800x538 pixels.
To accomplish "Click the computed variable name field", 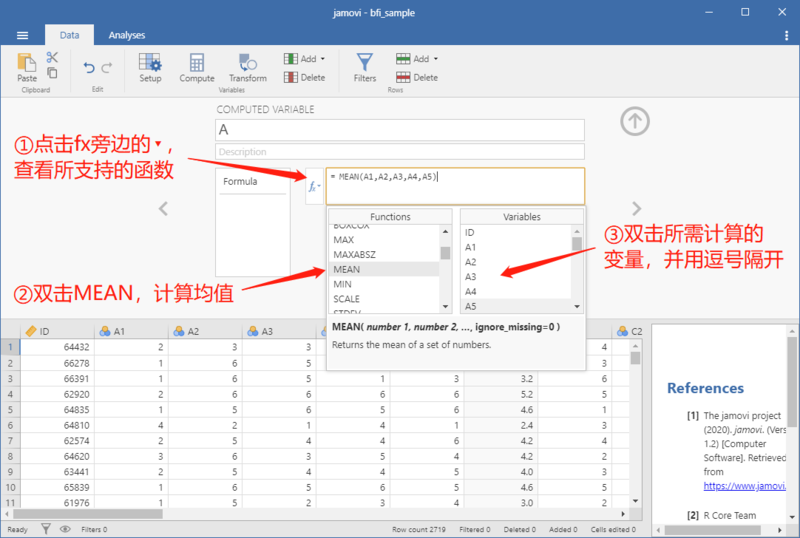I will coord(399,130).
